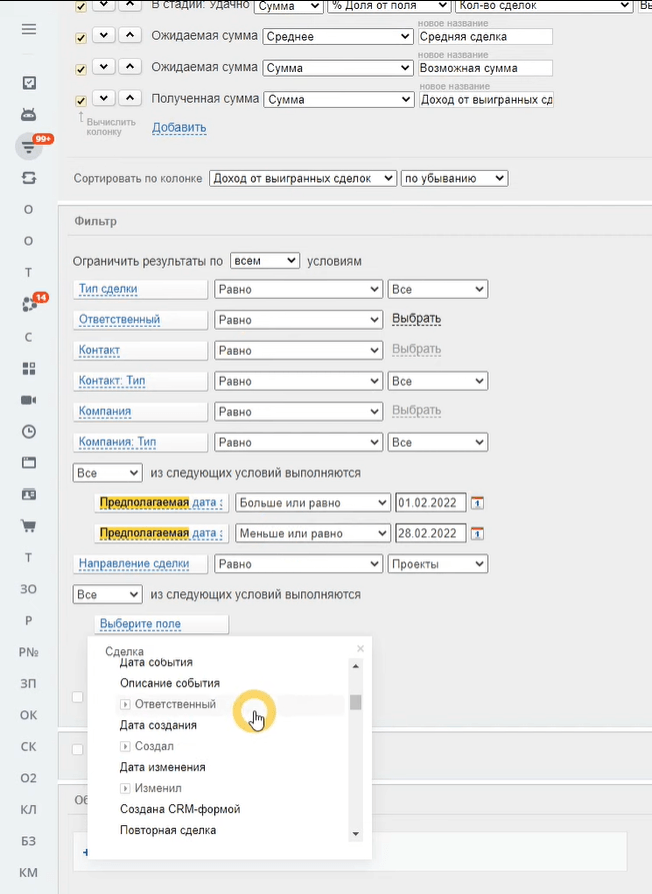The width and height of the screenshot is (652, 894).
Task: Open the video camera icon in sidebar
Action: tap(28, 400)
